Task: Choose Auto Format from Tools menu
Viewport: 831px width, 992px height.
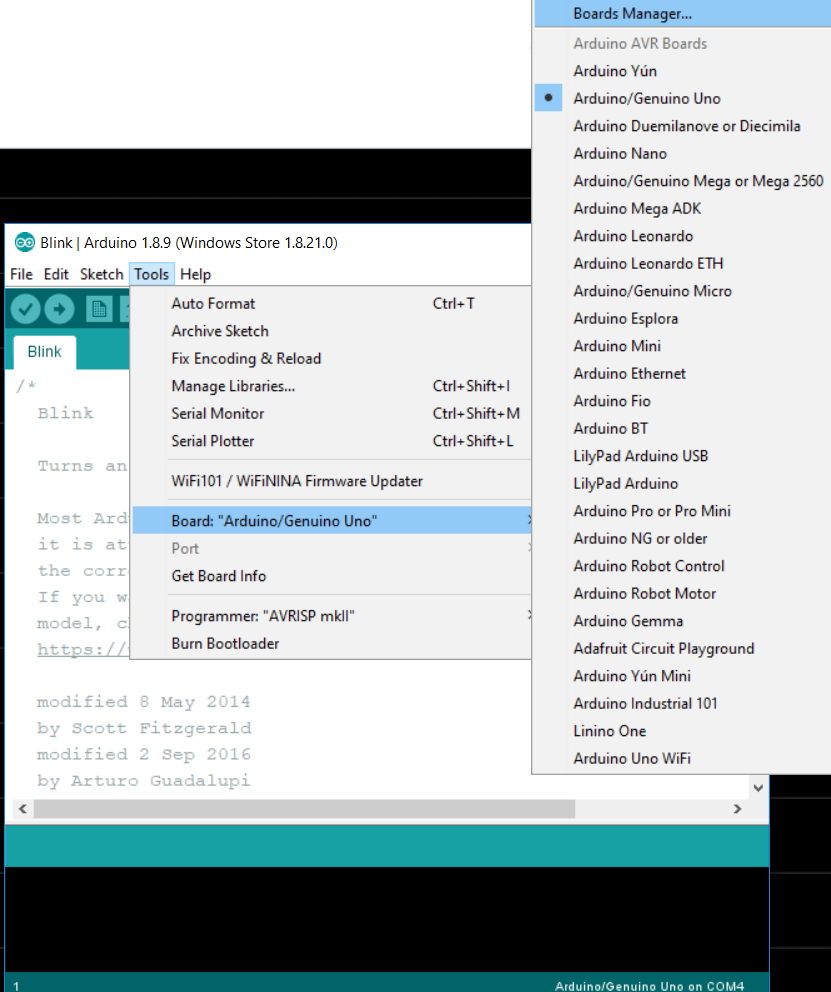Action: pyautogui.click(x=331, y=303)
